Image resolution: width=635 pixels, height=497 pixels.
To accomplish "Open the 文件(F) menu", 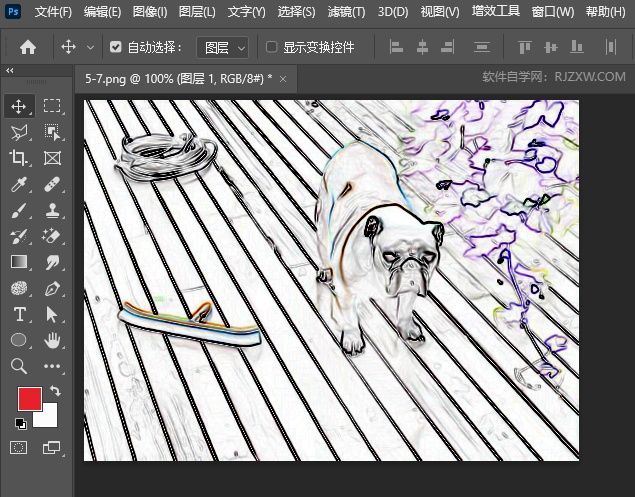I will coord(53,12).
